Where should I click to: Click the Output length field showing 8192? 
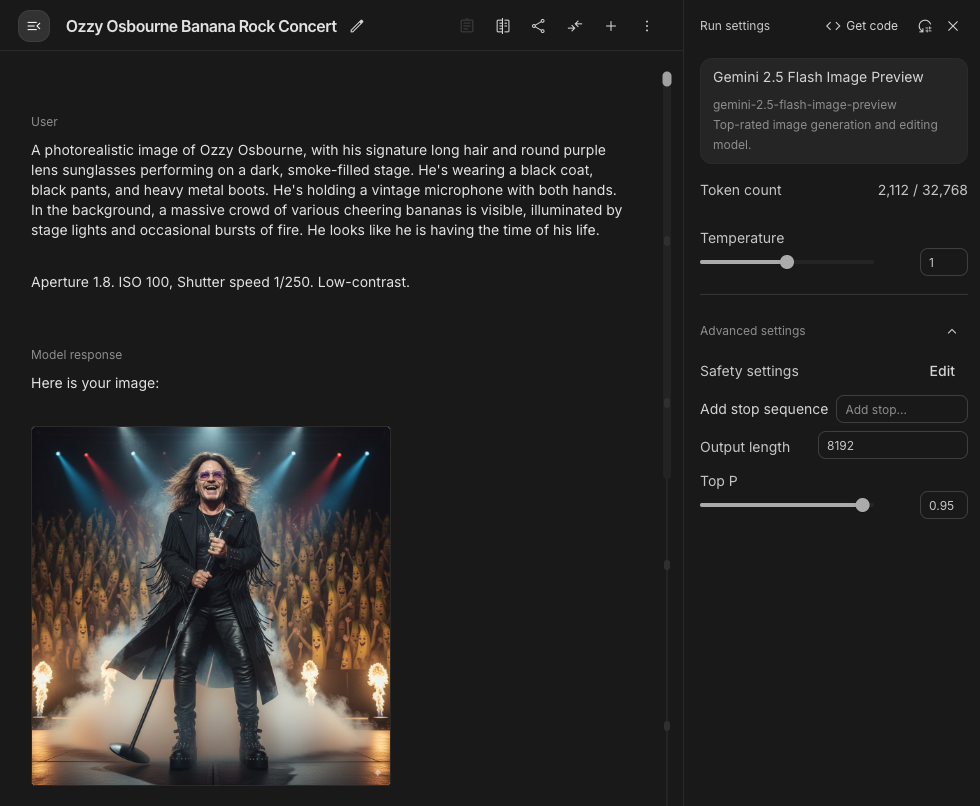pyautogui.click(x=892, y=445)
